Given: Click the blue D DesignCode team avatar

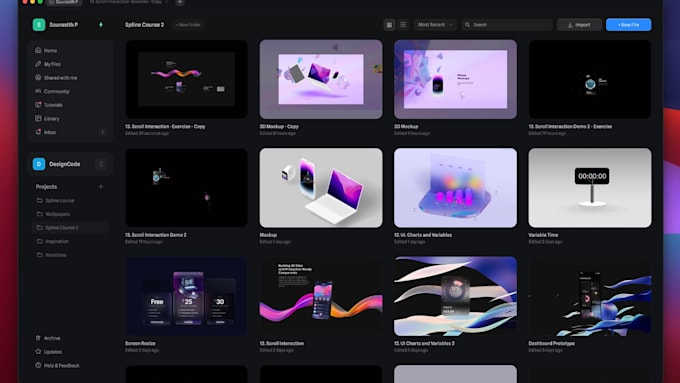Looking at the screenshot, I should (x=39, y=164).
